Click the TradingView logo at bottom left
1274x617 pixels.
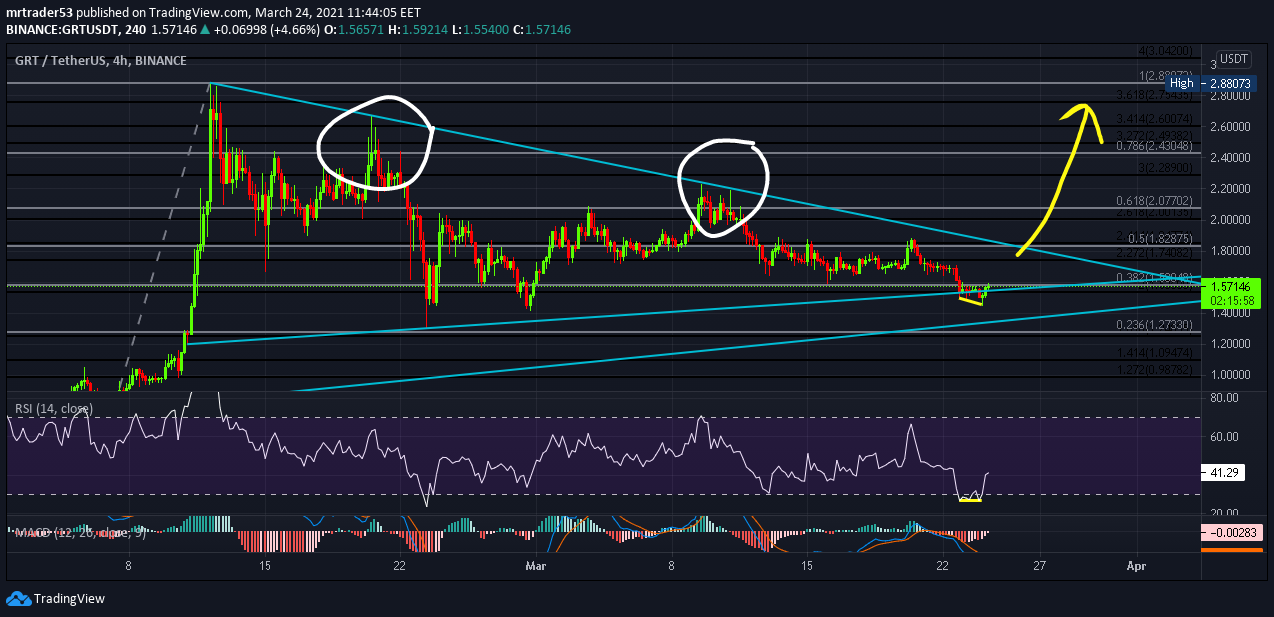(55, 598)
